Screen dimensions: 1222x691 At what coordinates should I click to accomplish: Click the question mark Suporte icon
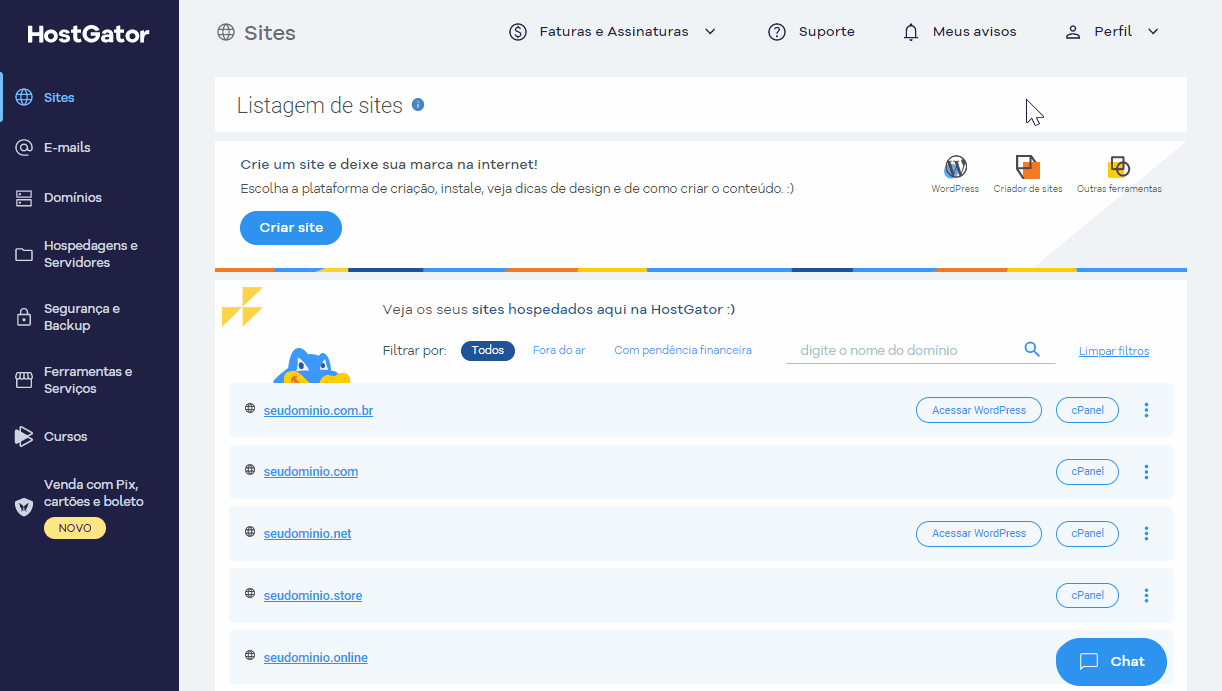[x=777, y=32]
